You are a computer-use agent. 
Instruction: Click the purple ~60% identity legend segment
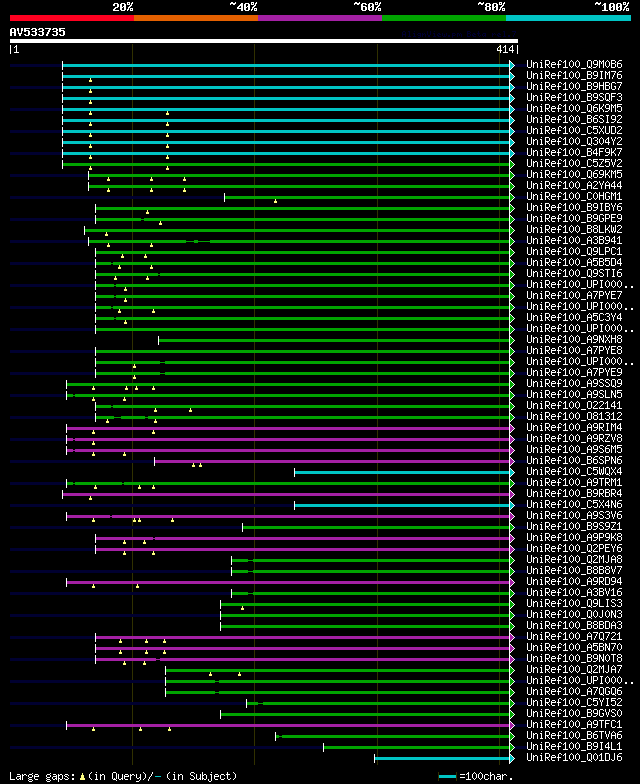pyautogui.click(x=320, y=18)
